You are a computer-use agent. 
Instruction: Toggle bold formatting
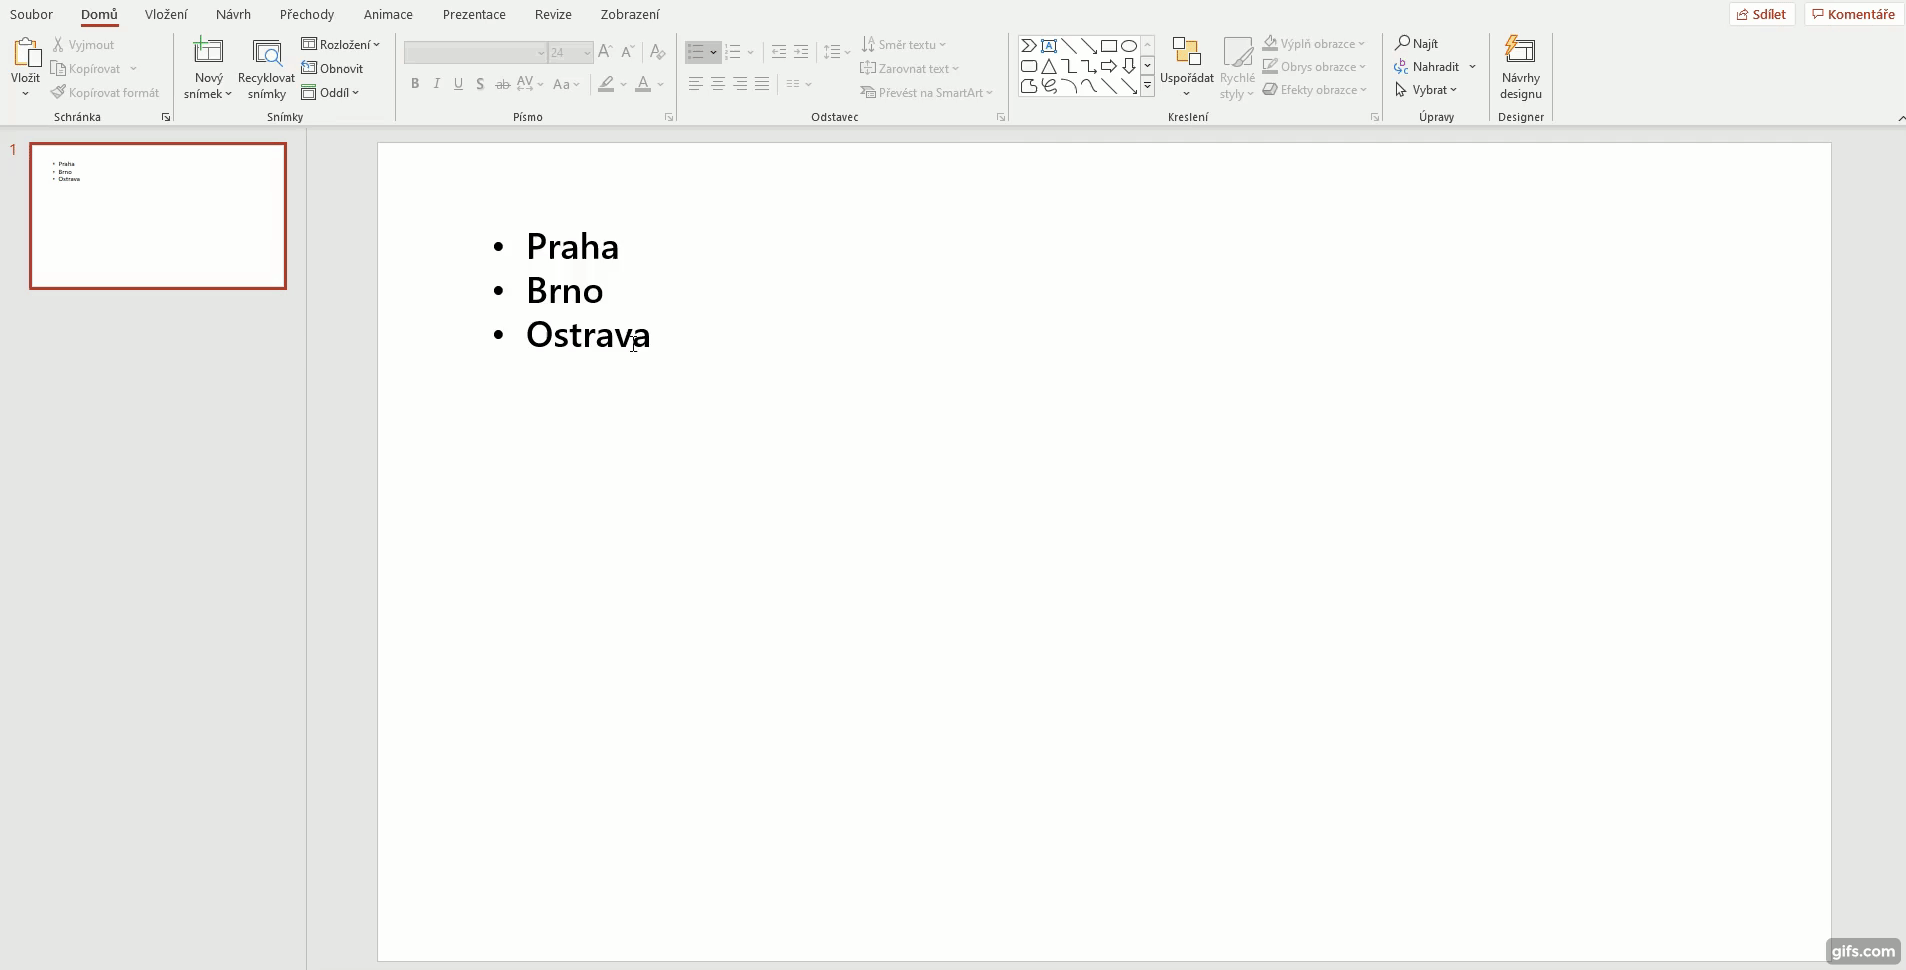tap(415, 84)
